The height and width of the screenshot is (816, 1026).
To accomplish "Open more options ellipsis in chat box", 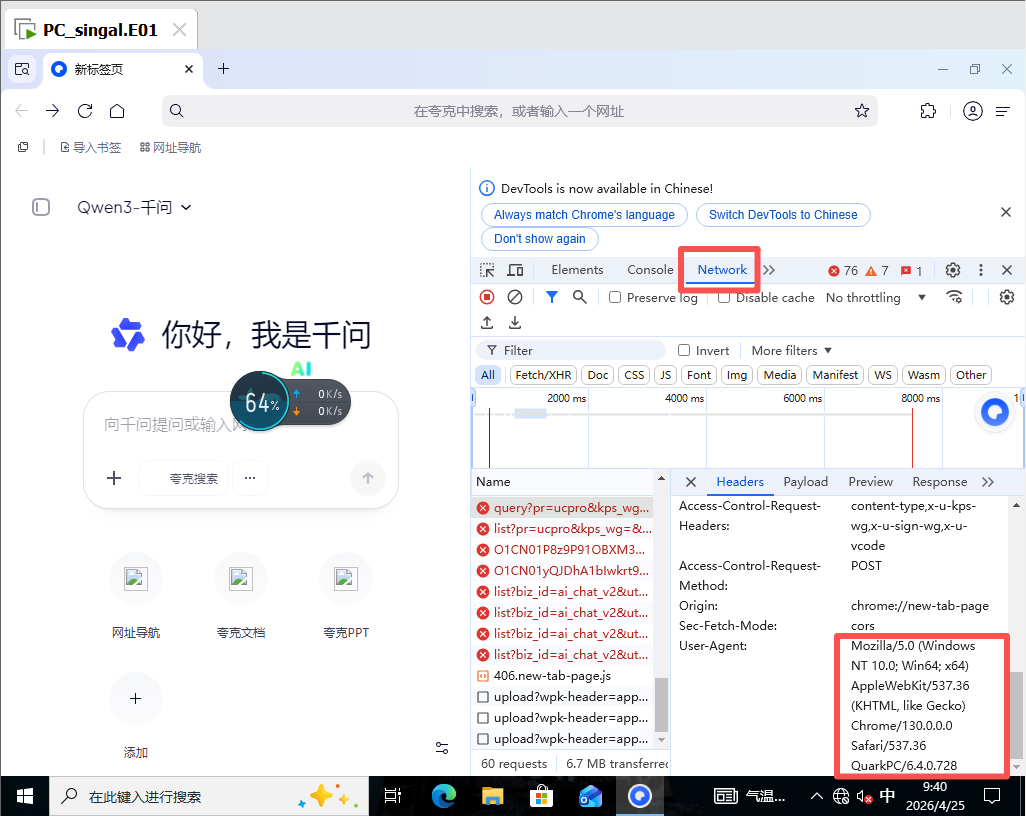I will point(250,478).
